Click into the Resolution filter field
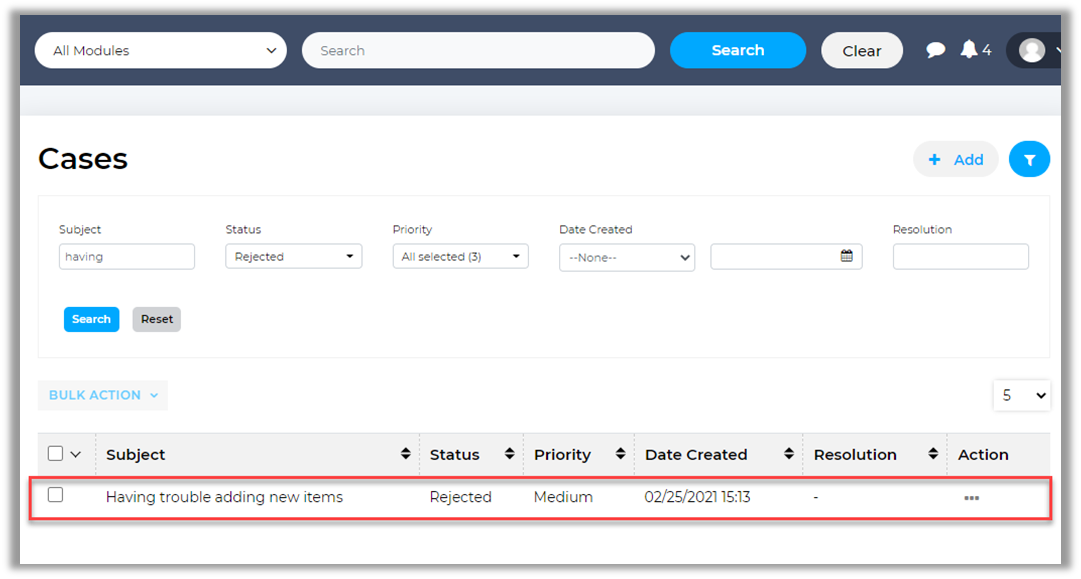This screenshot has height=579, width=1081. pyautogui.click(x=960, y=257)
